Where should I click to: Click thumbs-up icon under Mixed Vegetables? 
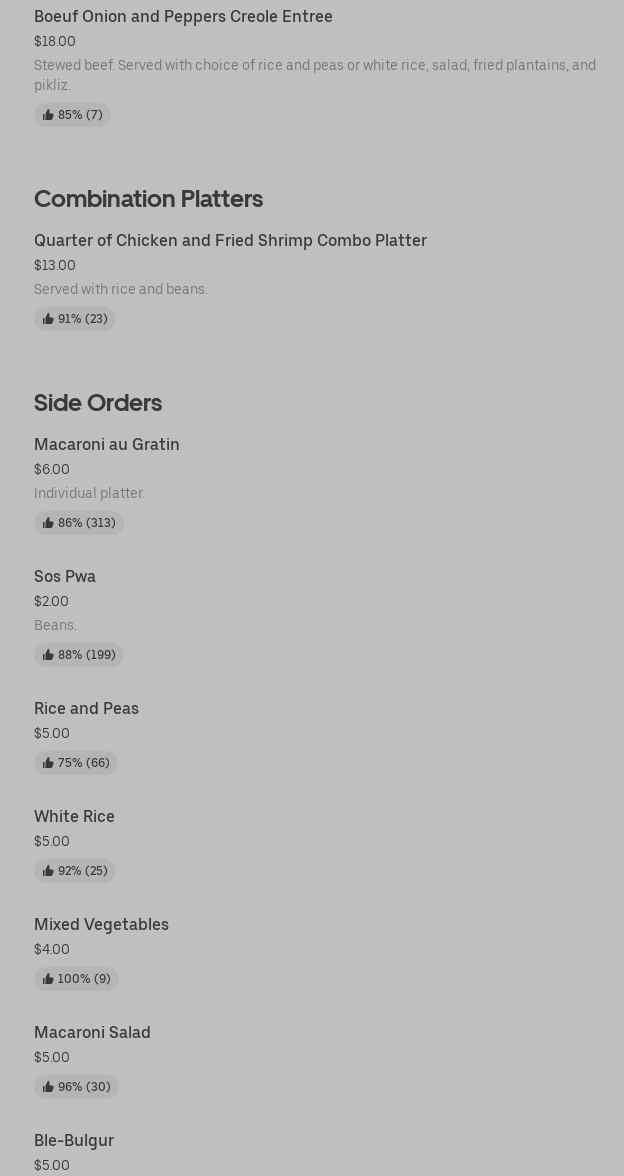click(48, 979)
